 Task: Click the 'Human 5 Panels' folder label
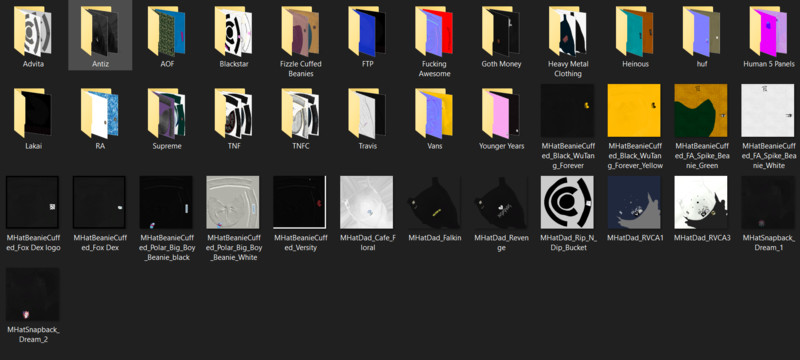(768, 64)
